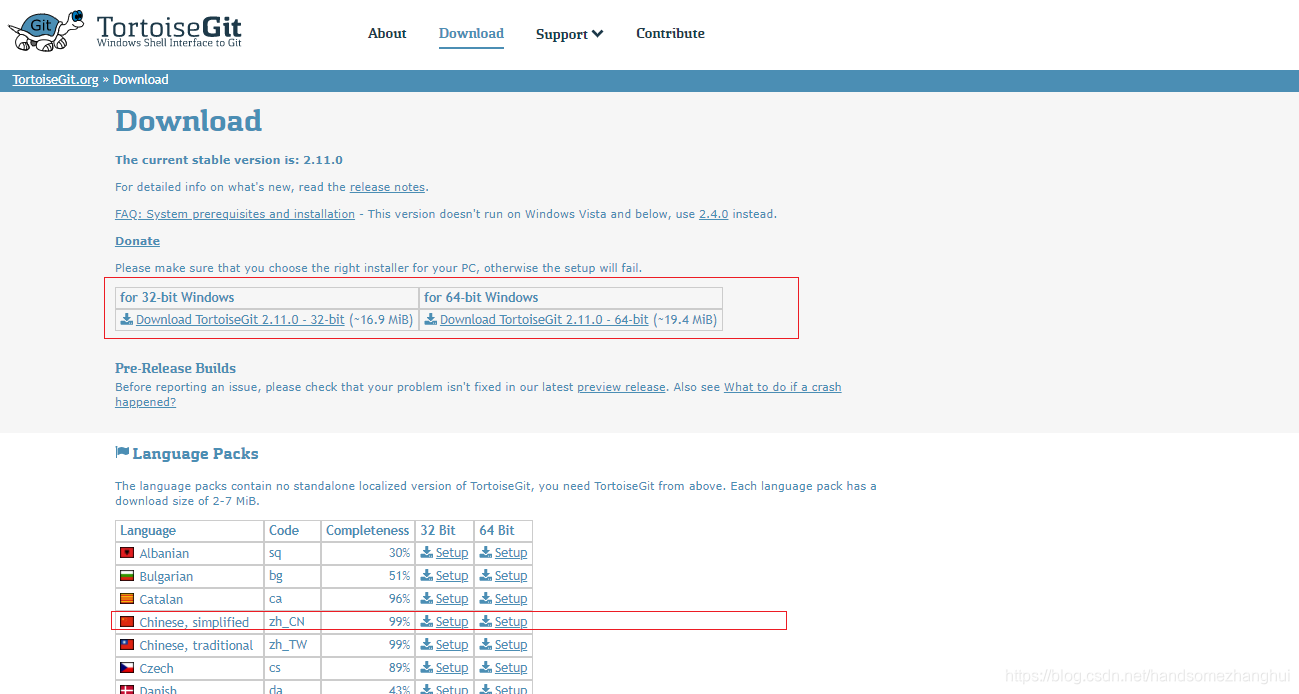Click Czech 32 Bit download icon
This screenshot has width=1299, height=694.
point(427,668)
